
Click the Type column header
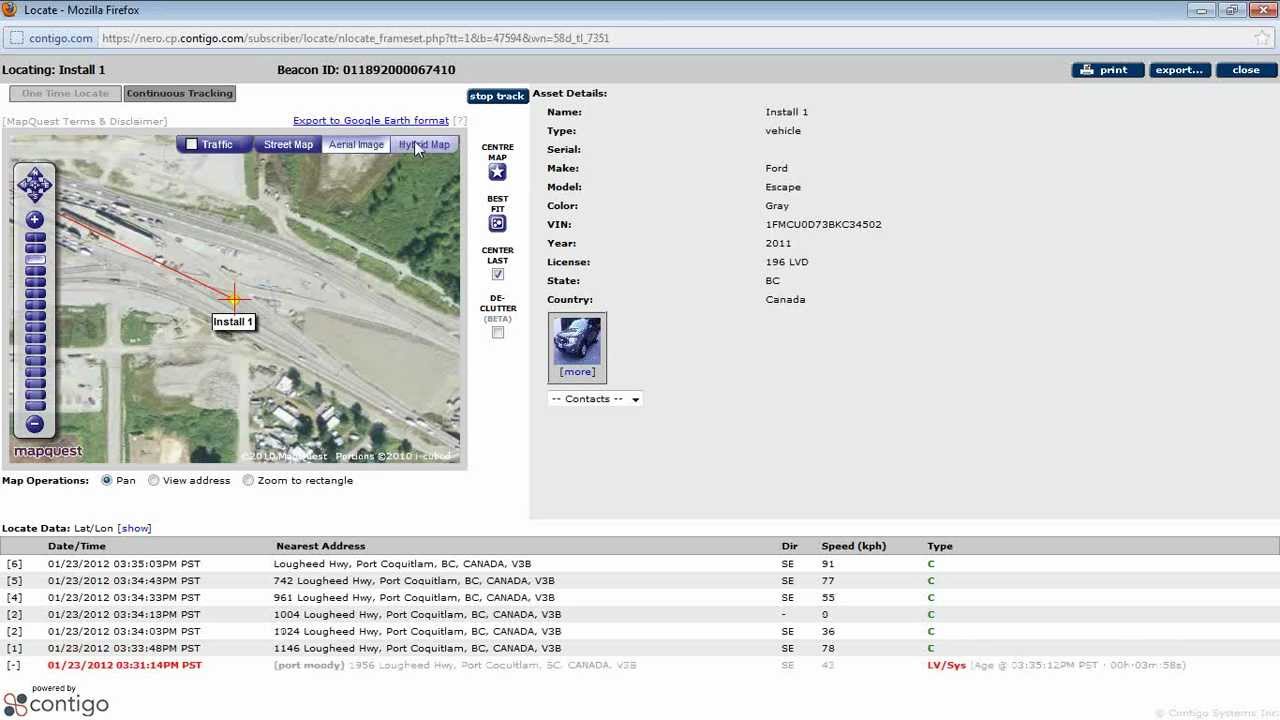pos(940,546)
